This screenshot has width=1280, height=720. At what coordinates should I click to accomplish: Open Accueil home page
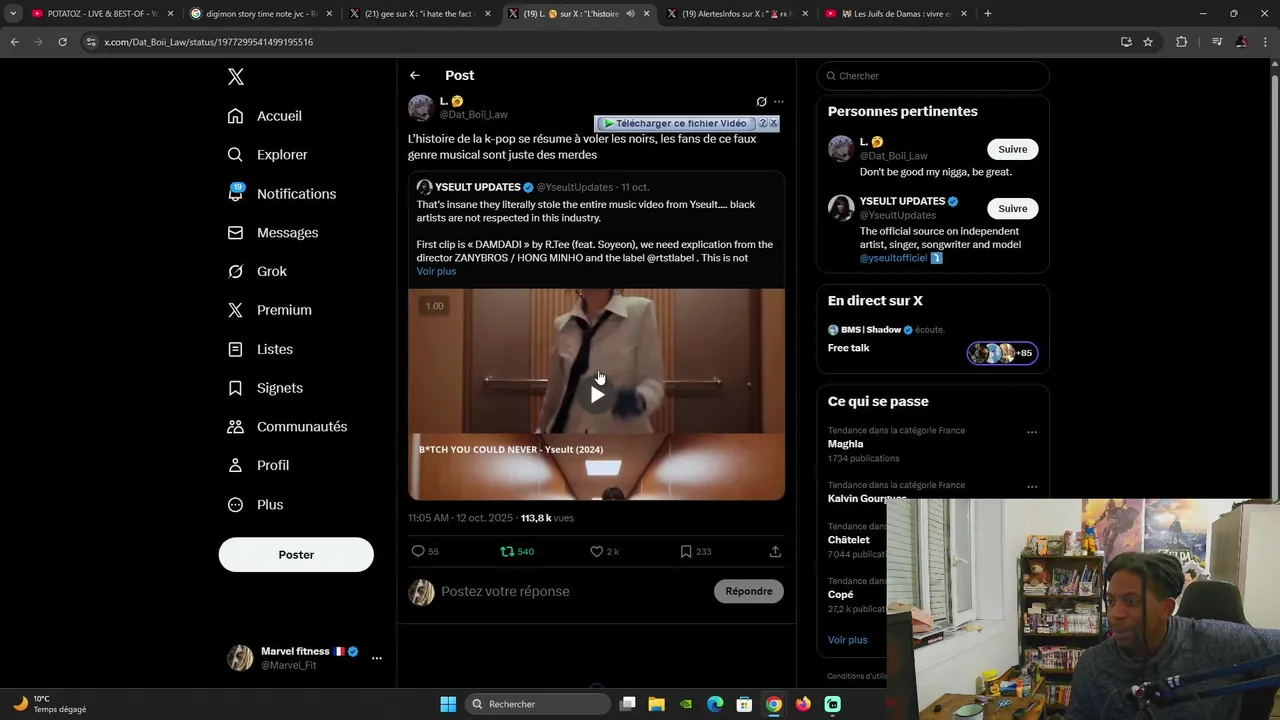point(265,116)
